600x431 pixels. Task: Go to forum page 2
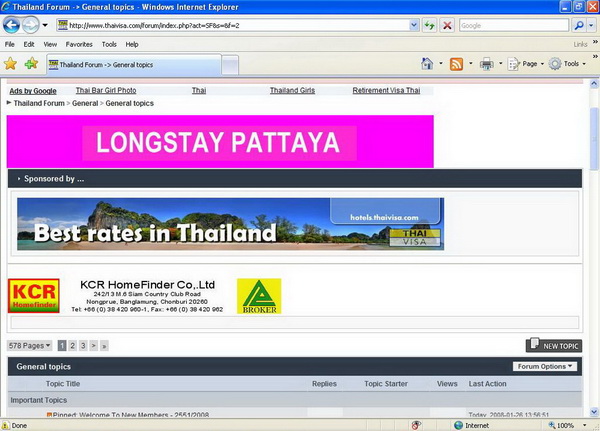point(72,346)
